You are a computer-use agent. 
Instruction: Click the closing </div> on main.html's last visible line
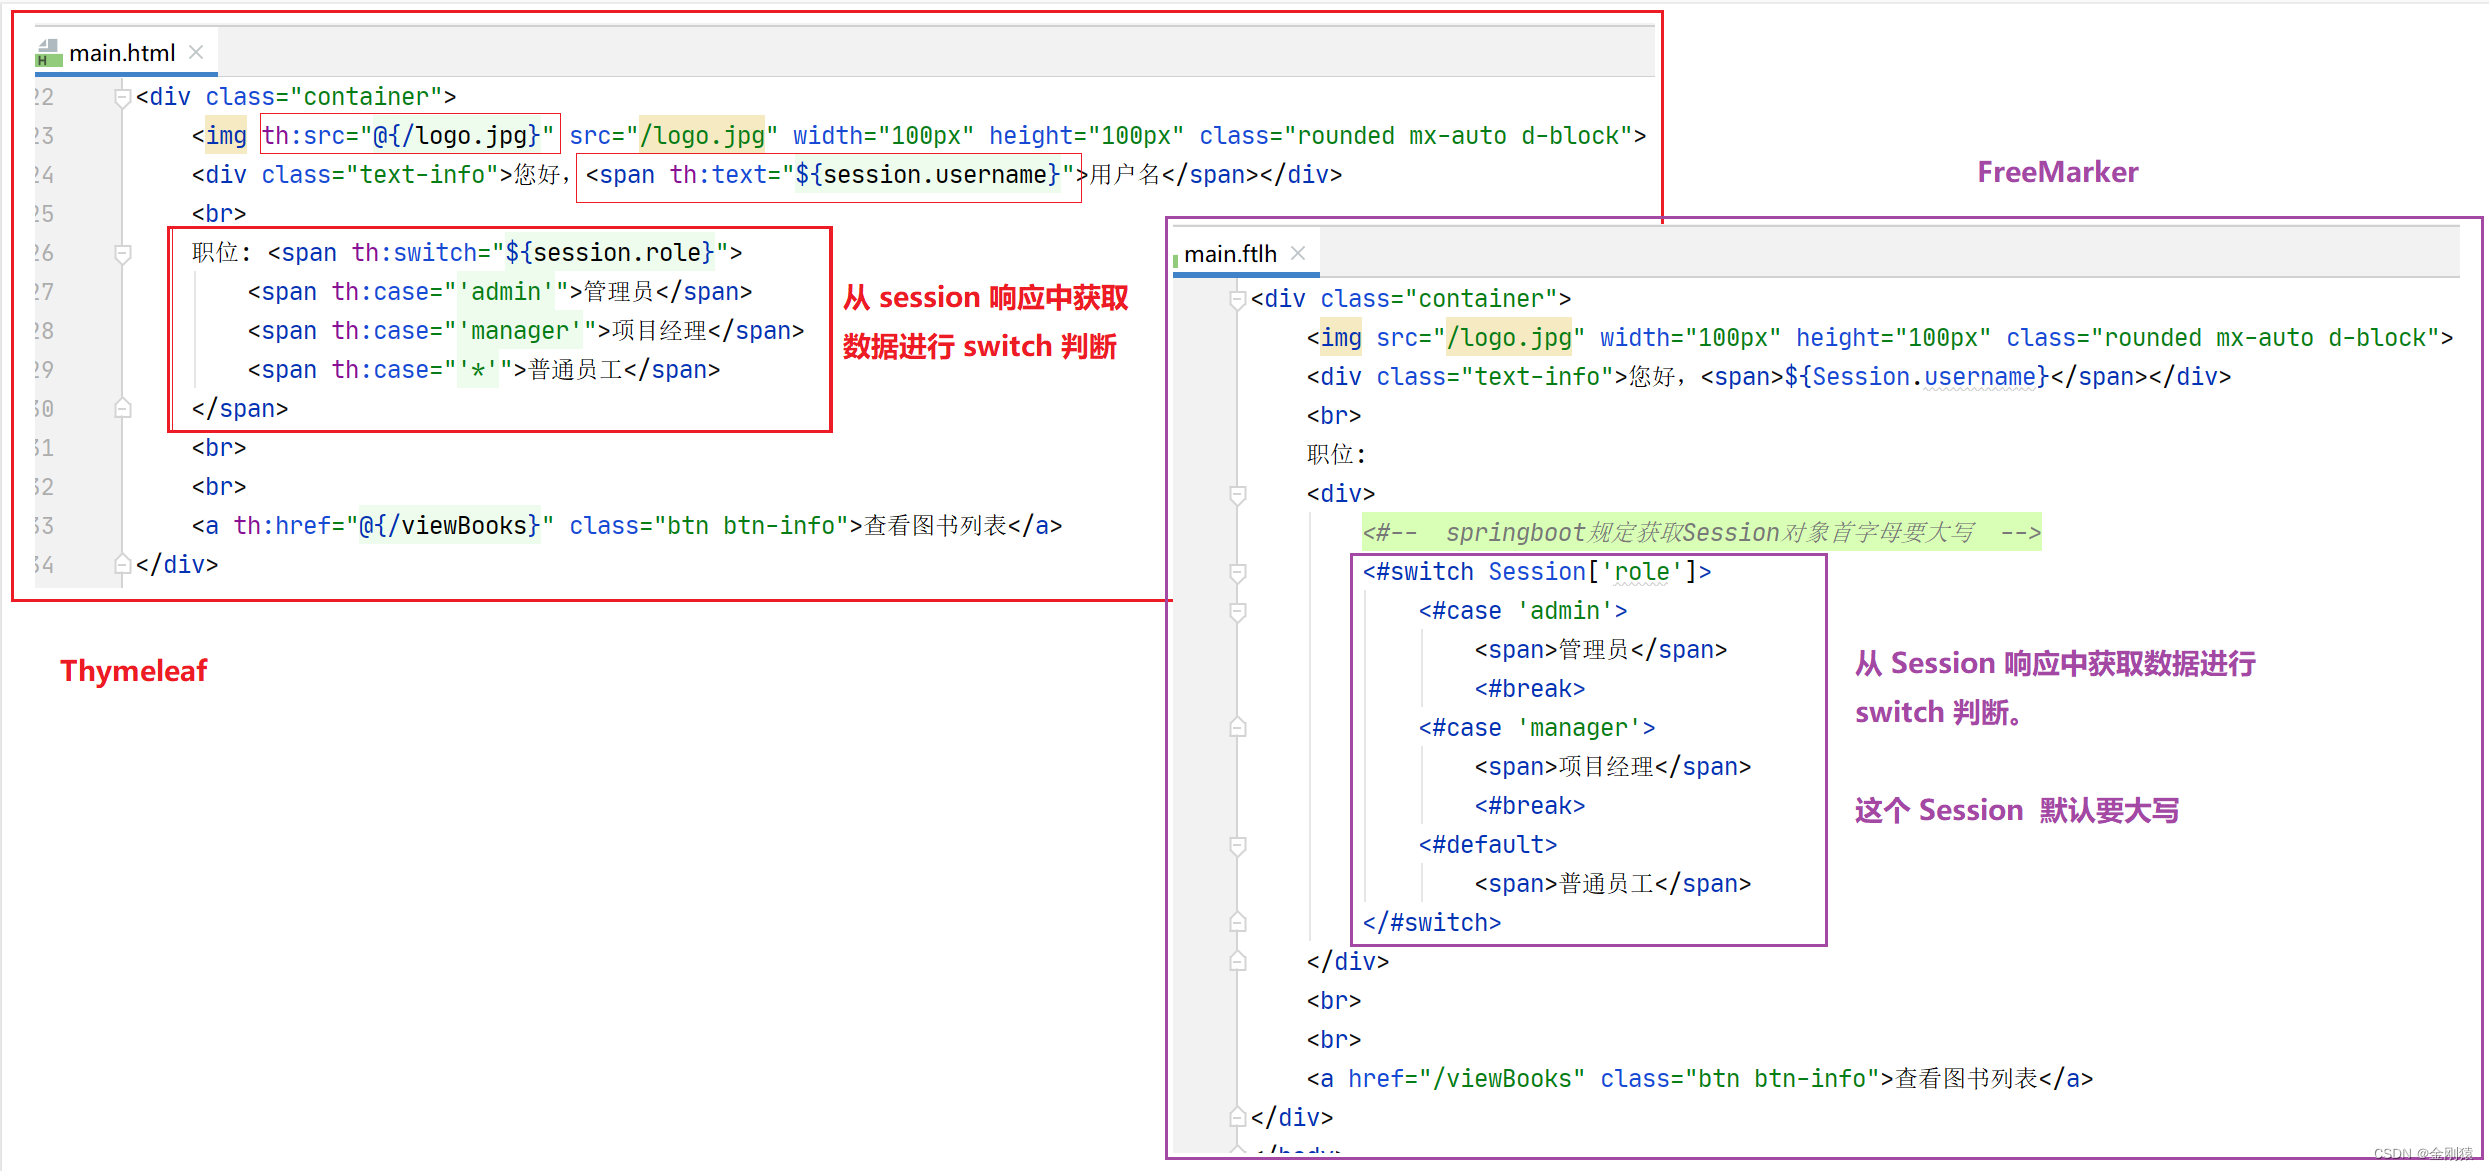177,565
